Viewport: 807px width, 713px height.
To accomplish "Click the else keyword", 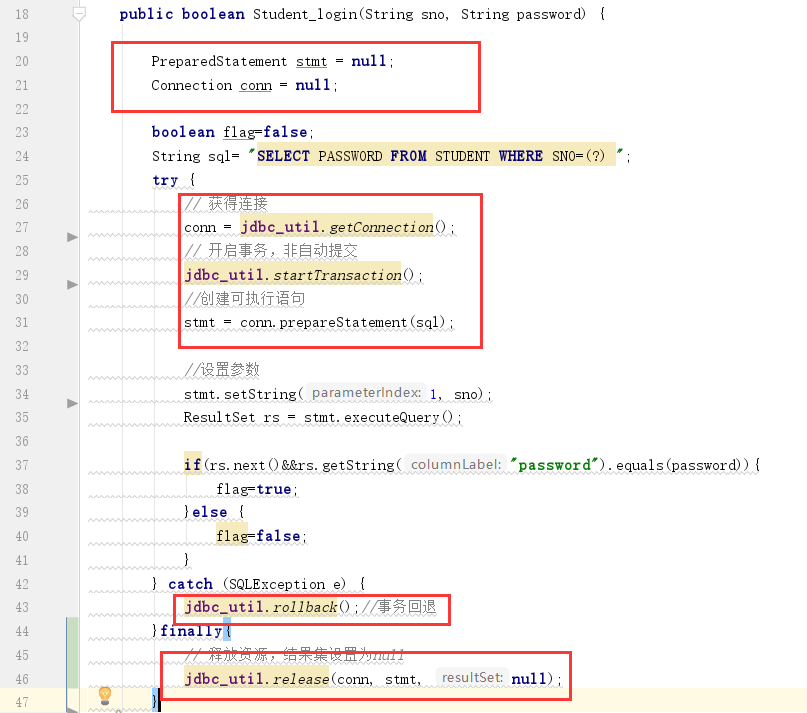I will [x=209, y=513].
